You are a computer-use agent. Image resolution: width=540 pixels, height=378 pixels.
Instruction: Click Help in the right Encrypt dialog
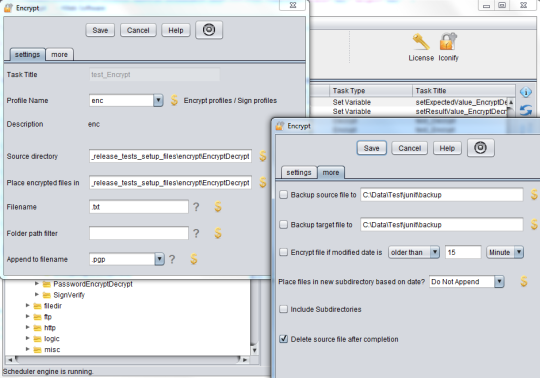[x=447, y=148]
